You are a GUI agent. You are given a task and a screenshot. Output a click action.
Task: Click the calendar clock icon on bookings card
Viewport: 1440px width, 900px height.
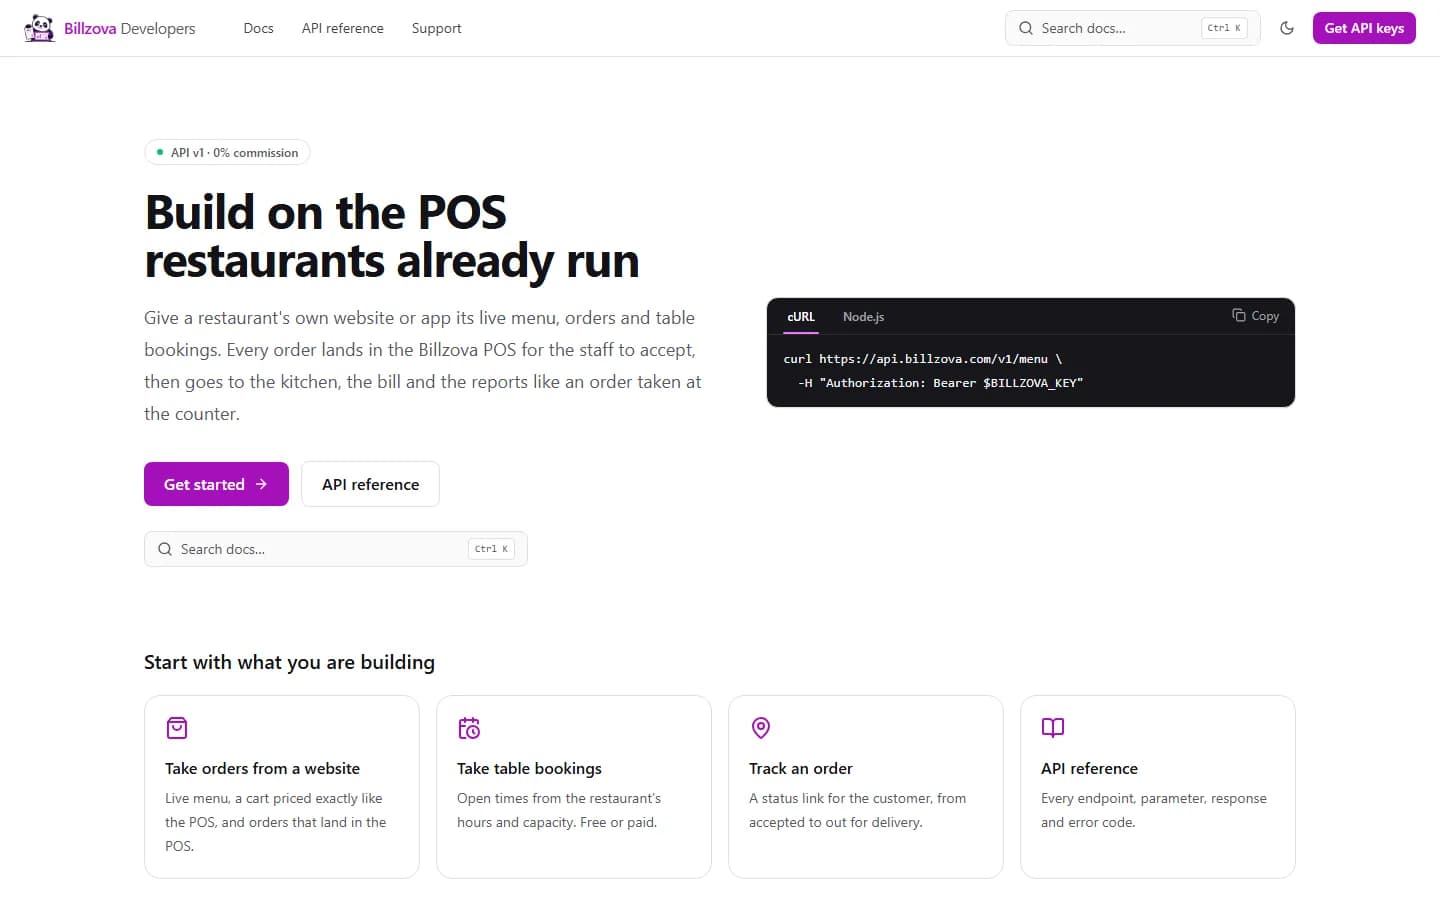tap(469, 728)
